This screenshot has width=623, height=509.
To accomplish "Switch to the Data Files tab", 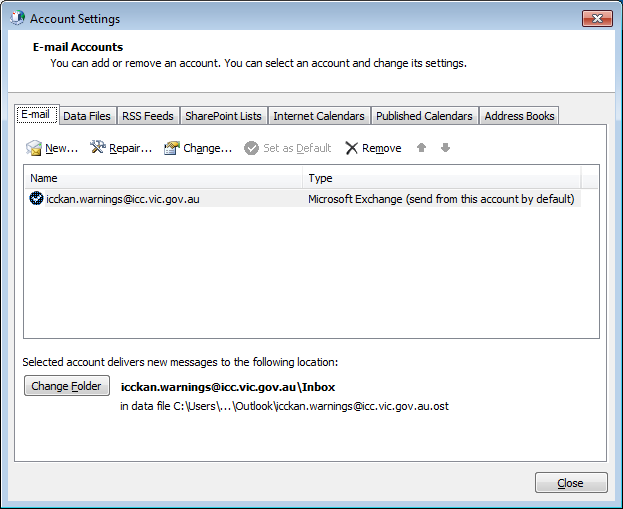I will tap(87, 116).
